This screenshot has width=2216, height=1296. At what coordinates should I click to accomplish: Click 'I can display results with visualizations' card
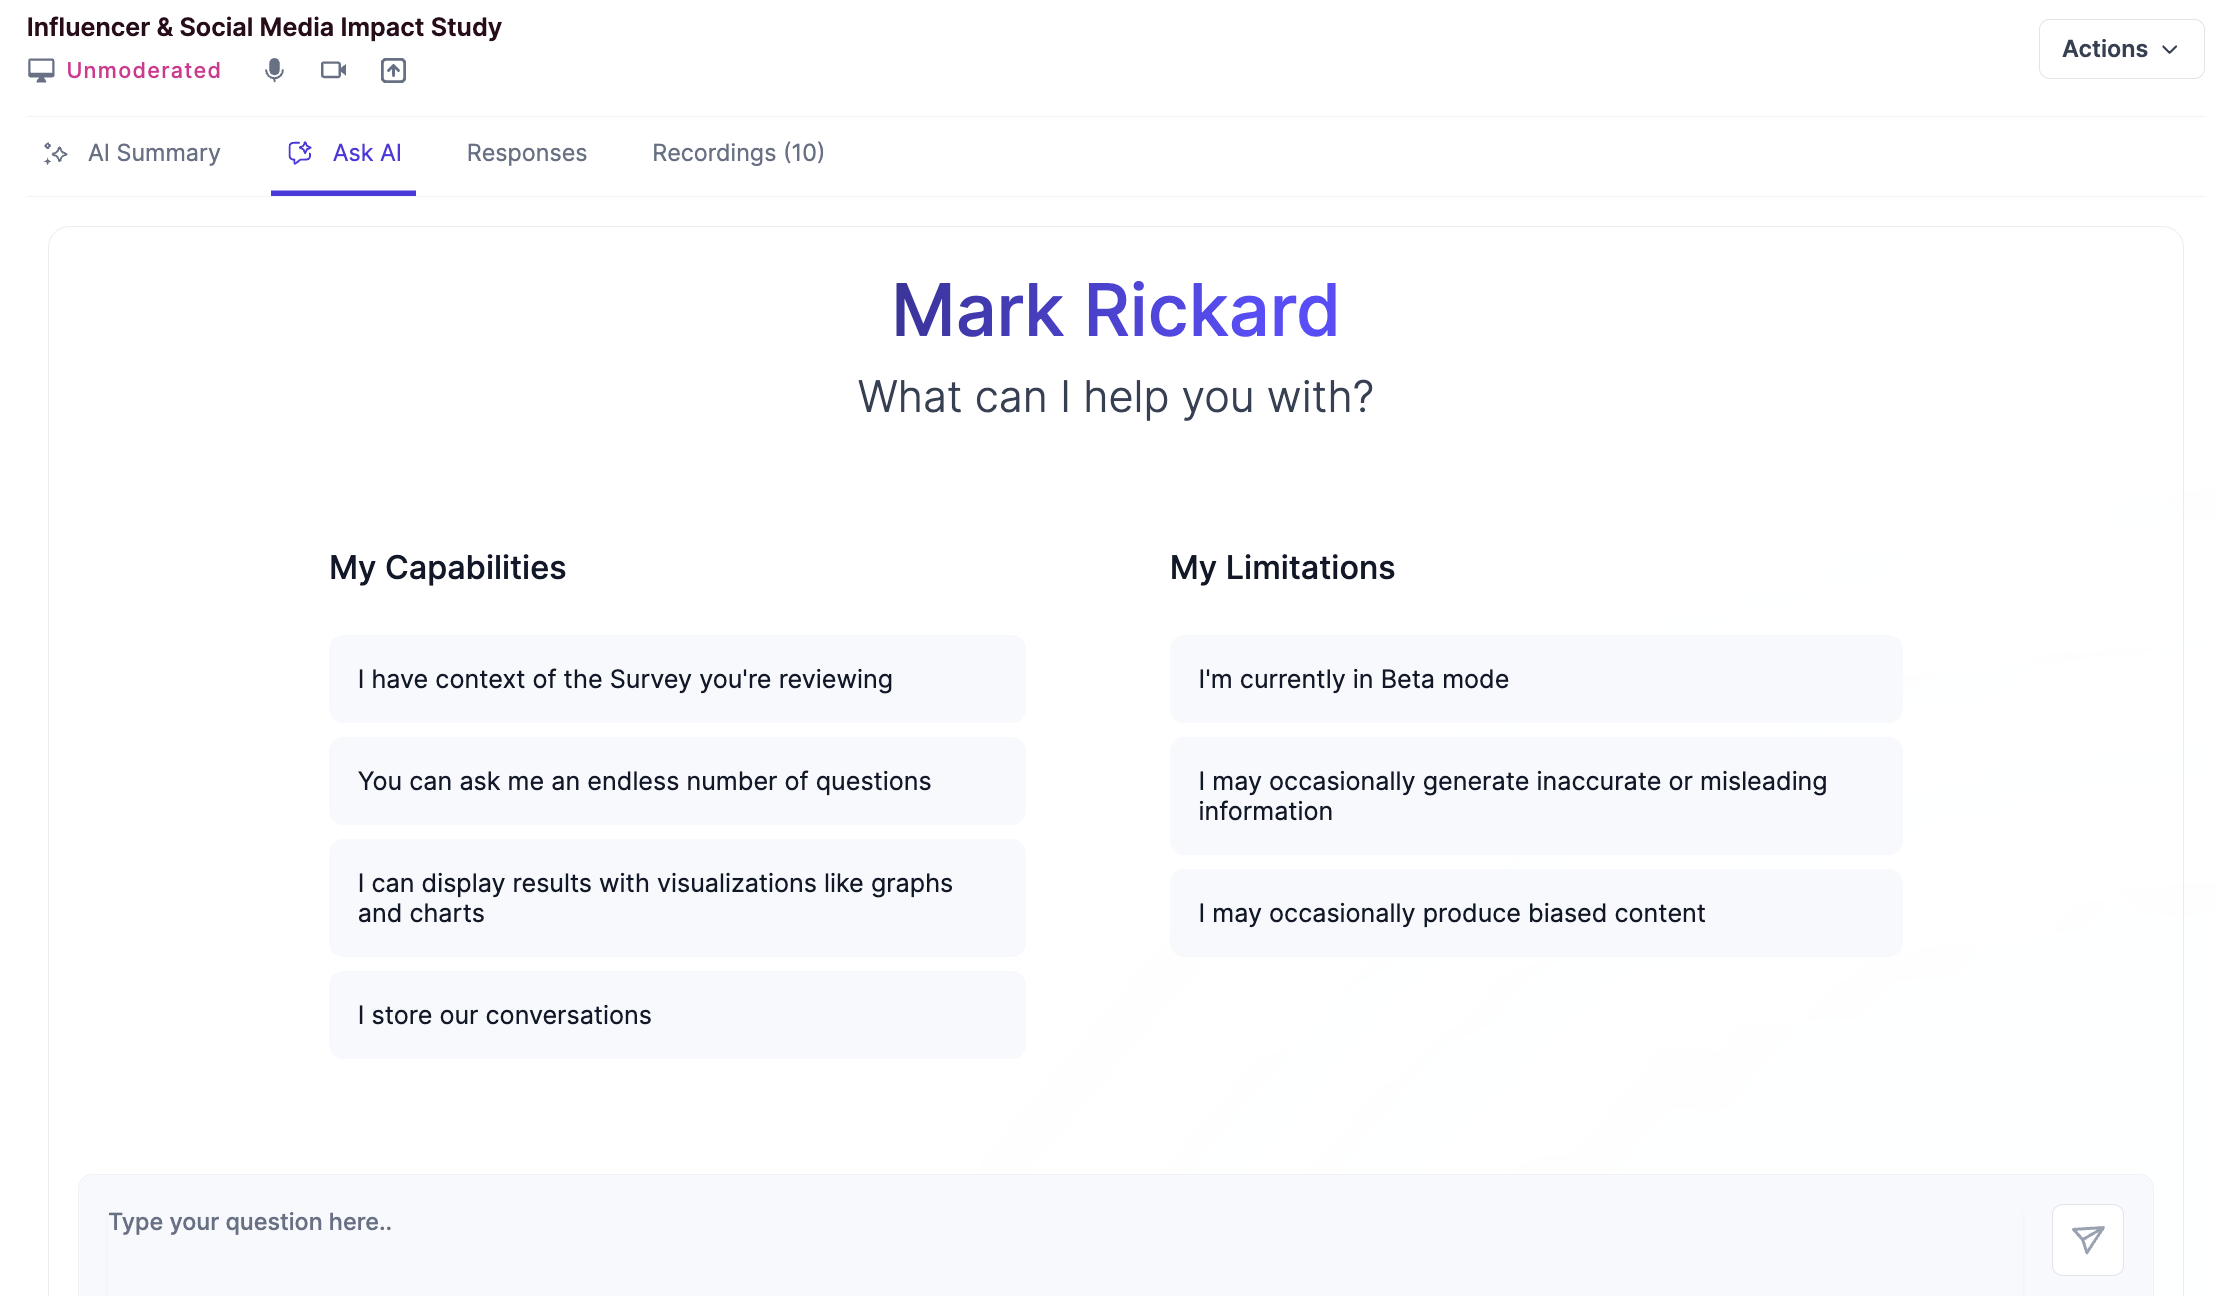click(677, 898)
